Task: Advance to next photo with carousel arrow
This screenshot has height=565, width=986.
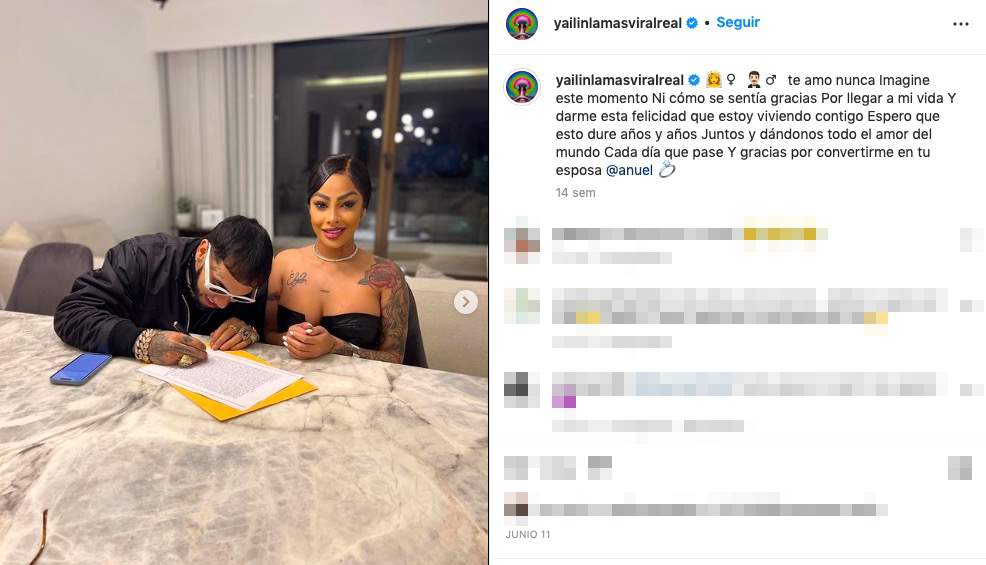Action: click(x=465, y=302)
